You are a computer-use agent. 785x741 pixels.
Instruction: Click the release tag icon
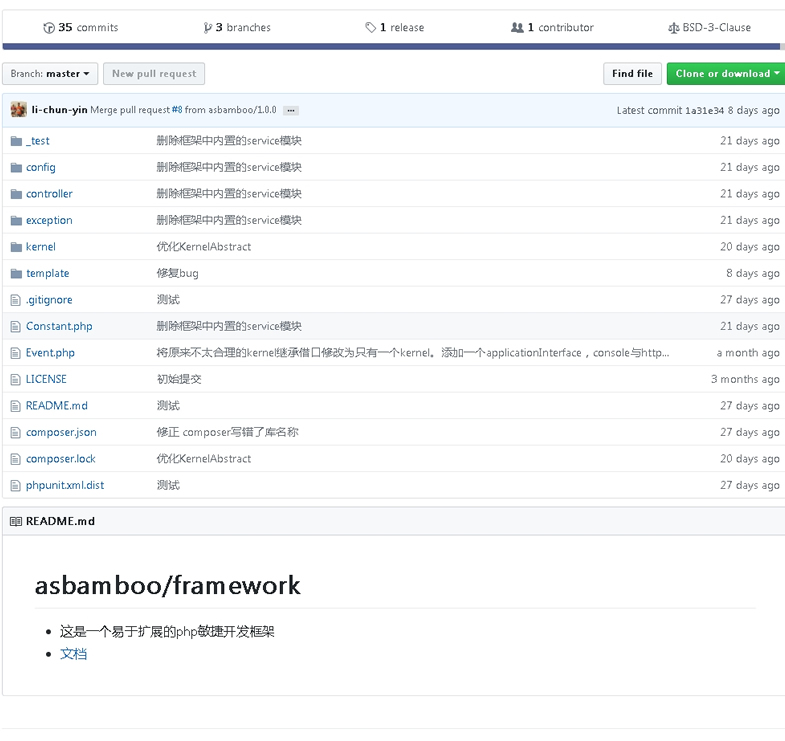point(371,28)
